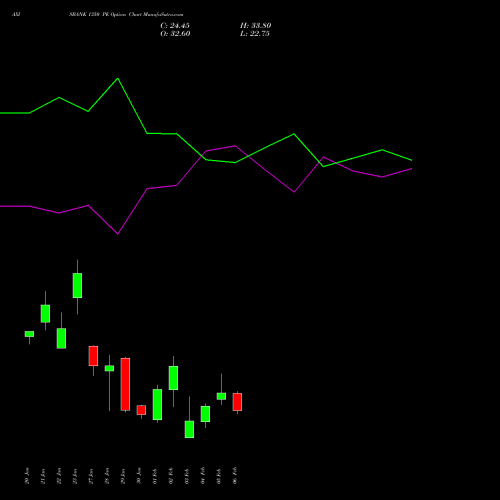
Task: Click the low value L: 22.75
Action: [x=255, y=34]
